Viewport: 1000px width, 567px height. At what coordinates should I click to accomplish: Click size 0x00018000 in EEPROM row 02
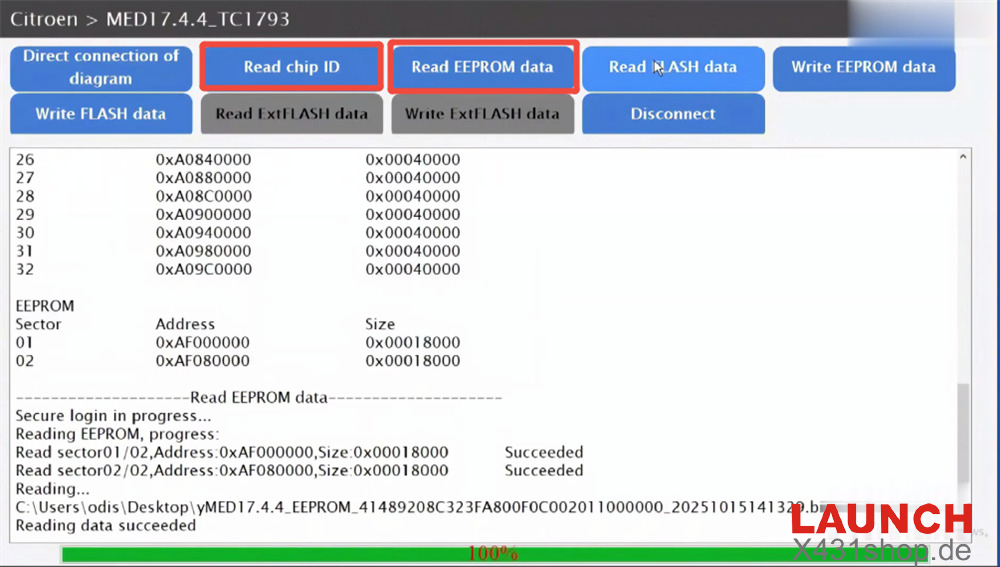click(413, 361)
